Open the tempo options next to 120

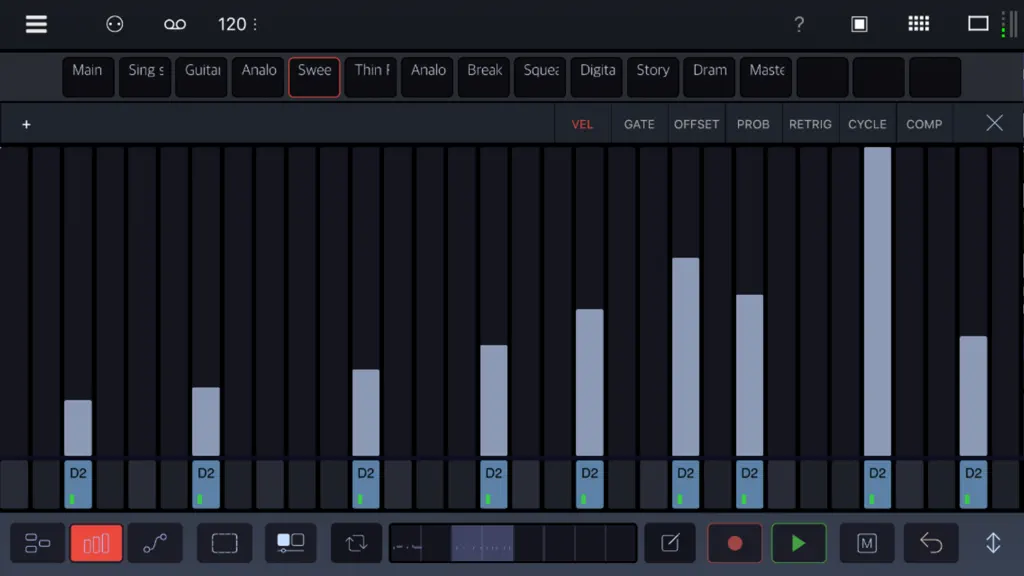click(x=255, y=25)
